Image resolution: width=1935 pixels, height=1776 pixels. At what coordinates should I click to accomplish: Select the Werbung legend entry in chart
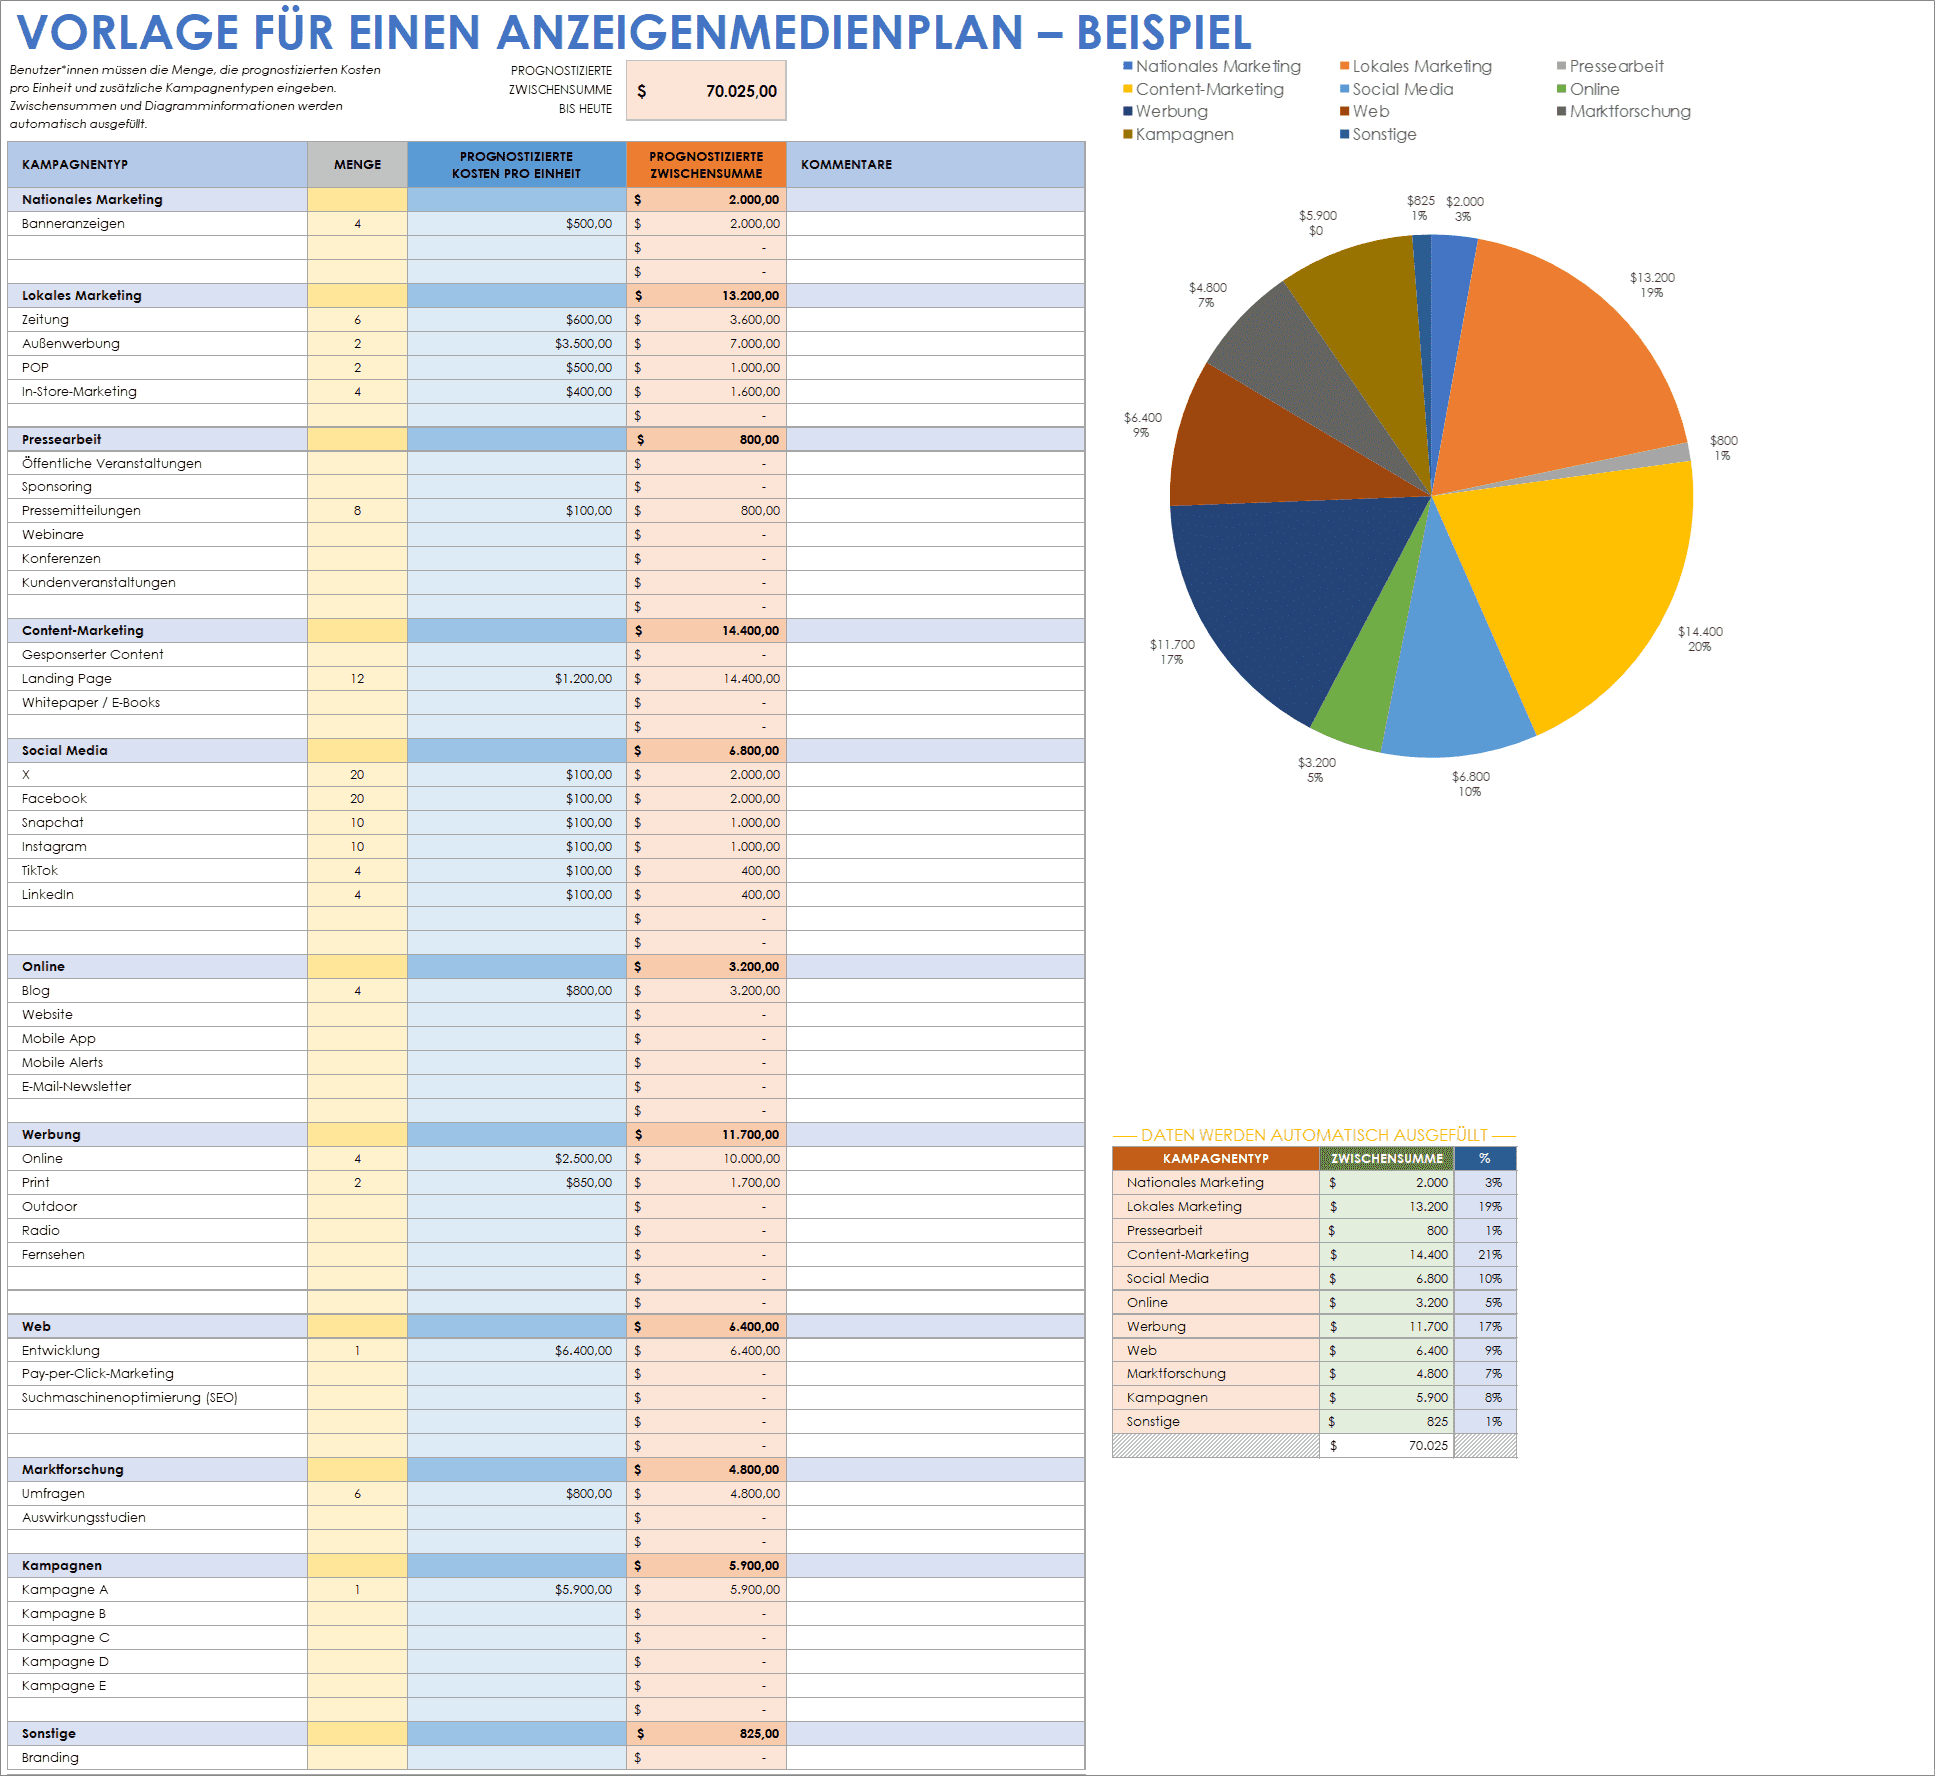point(1165,111)
